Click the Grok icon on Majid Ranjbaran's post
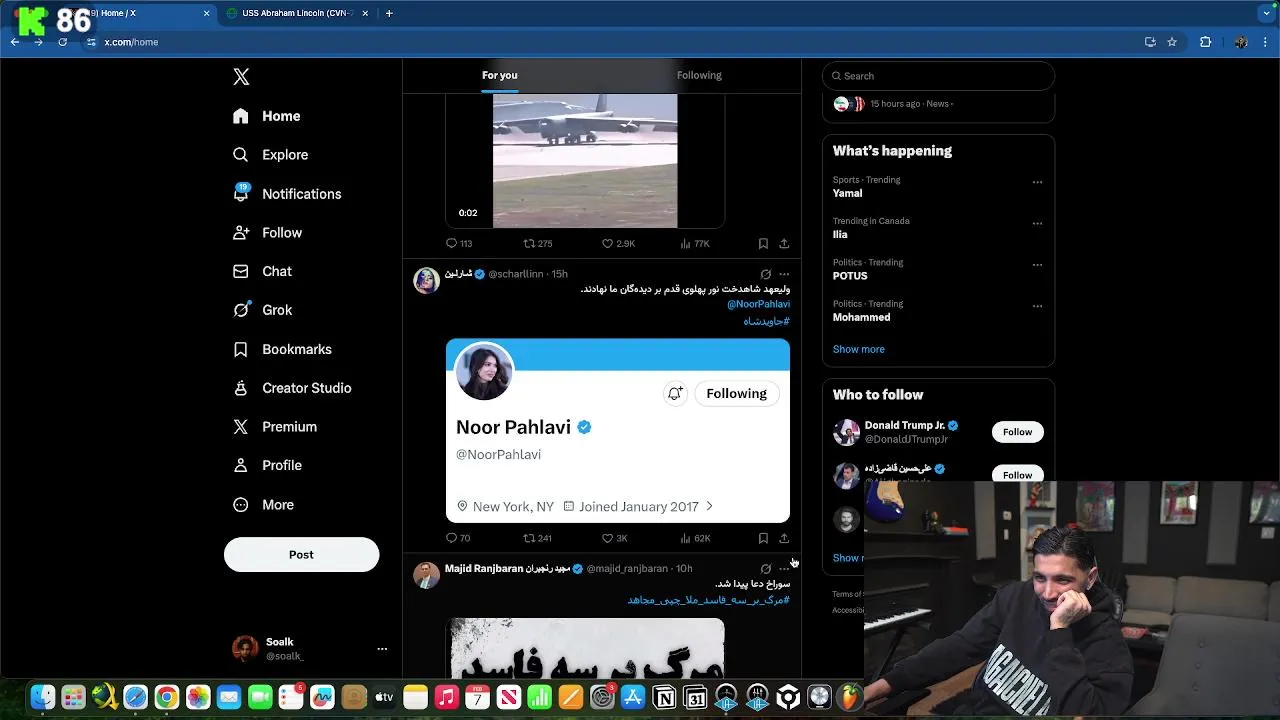 point(766,569)
